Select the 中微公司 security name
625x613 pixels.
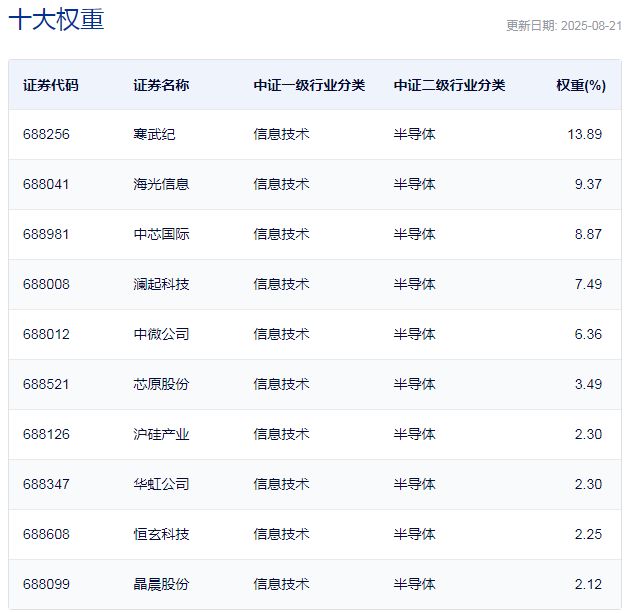(161, 334)
